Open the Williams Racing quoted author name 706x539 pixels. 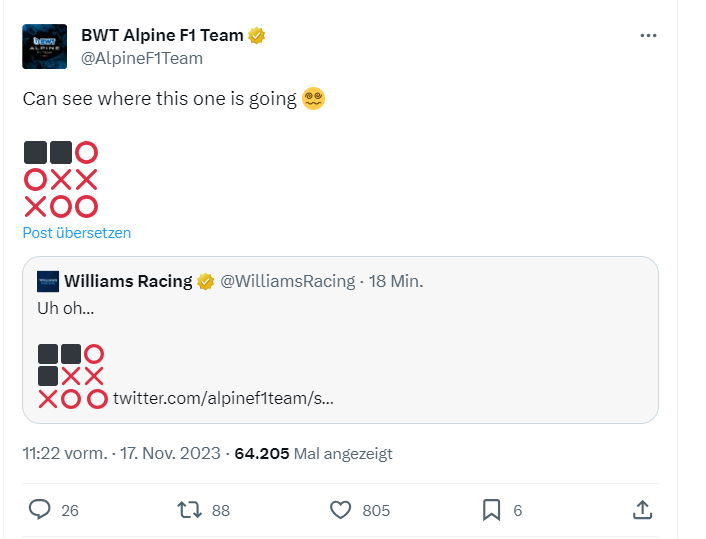128,281
